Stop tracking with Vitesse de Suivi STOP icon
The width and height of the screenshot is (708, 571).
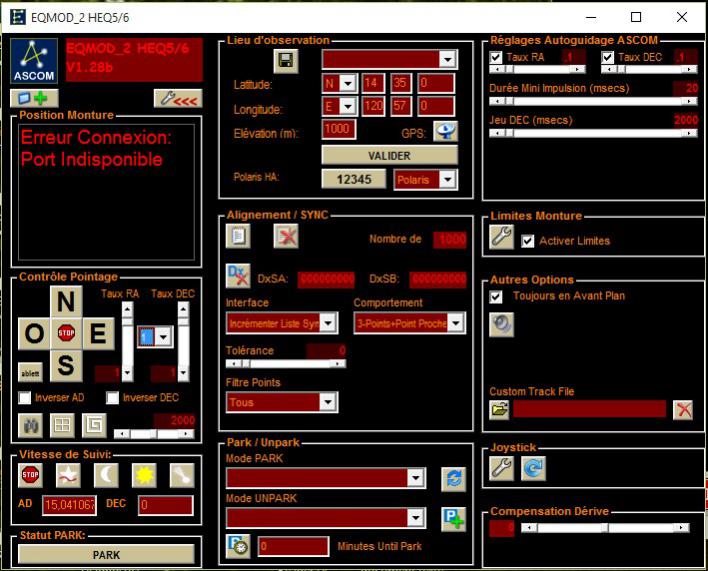click(30, 475)
